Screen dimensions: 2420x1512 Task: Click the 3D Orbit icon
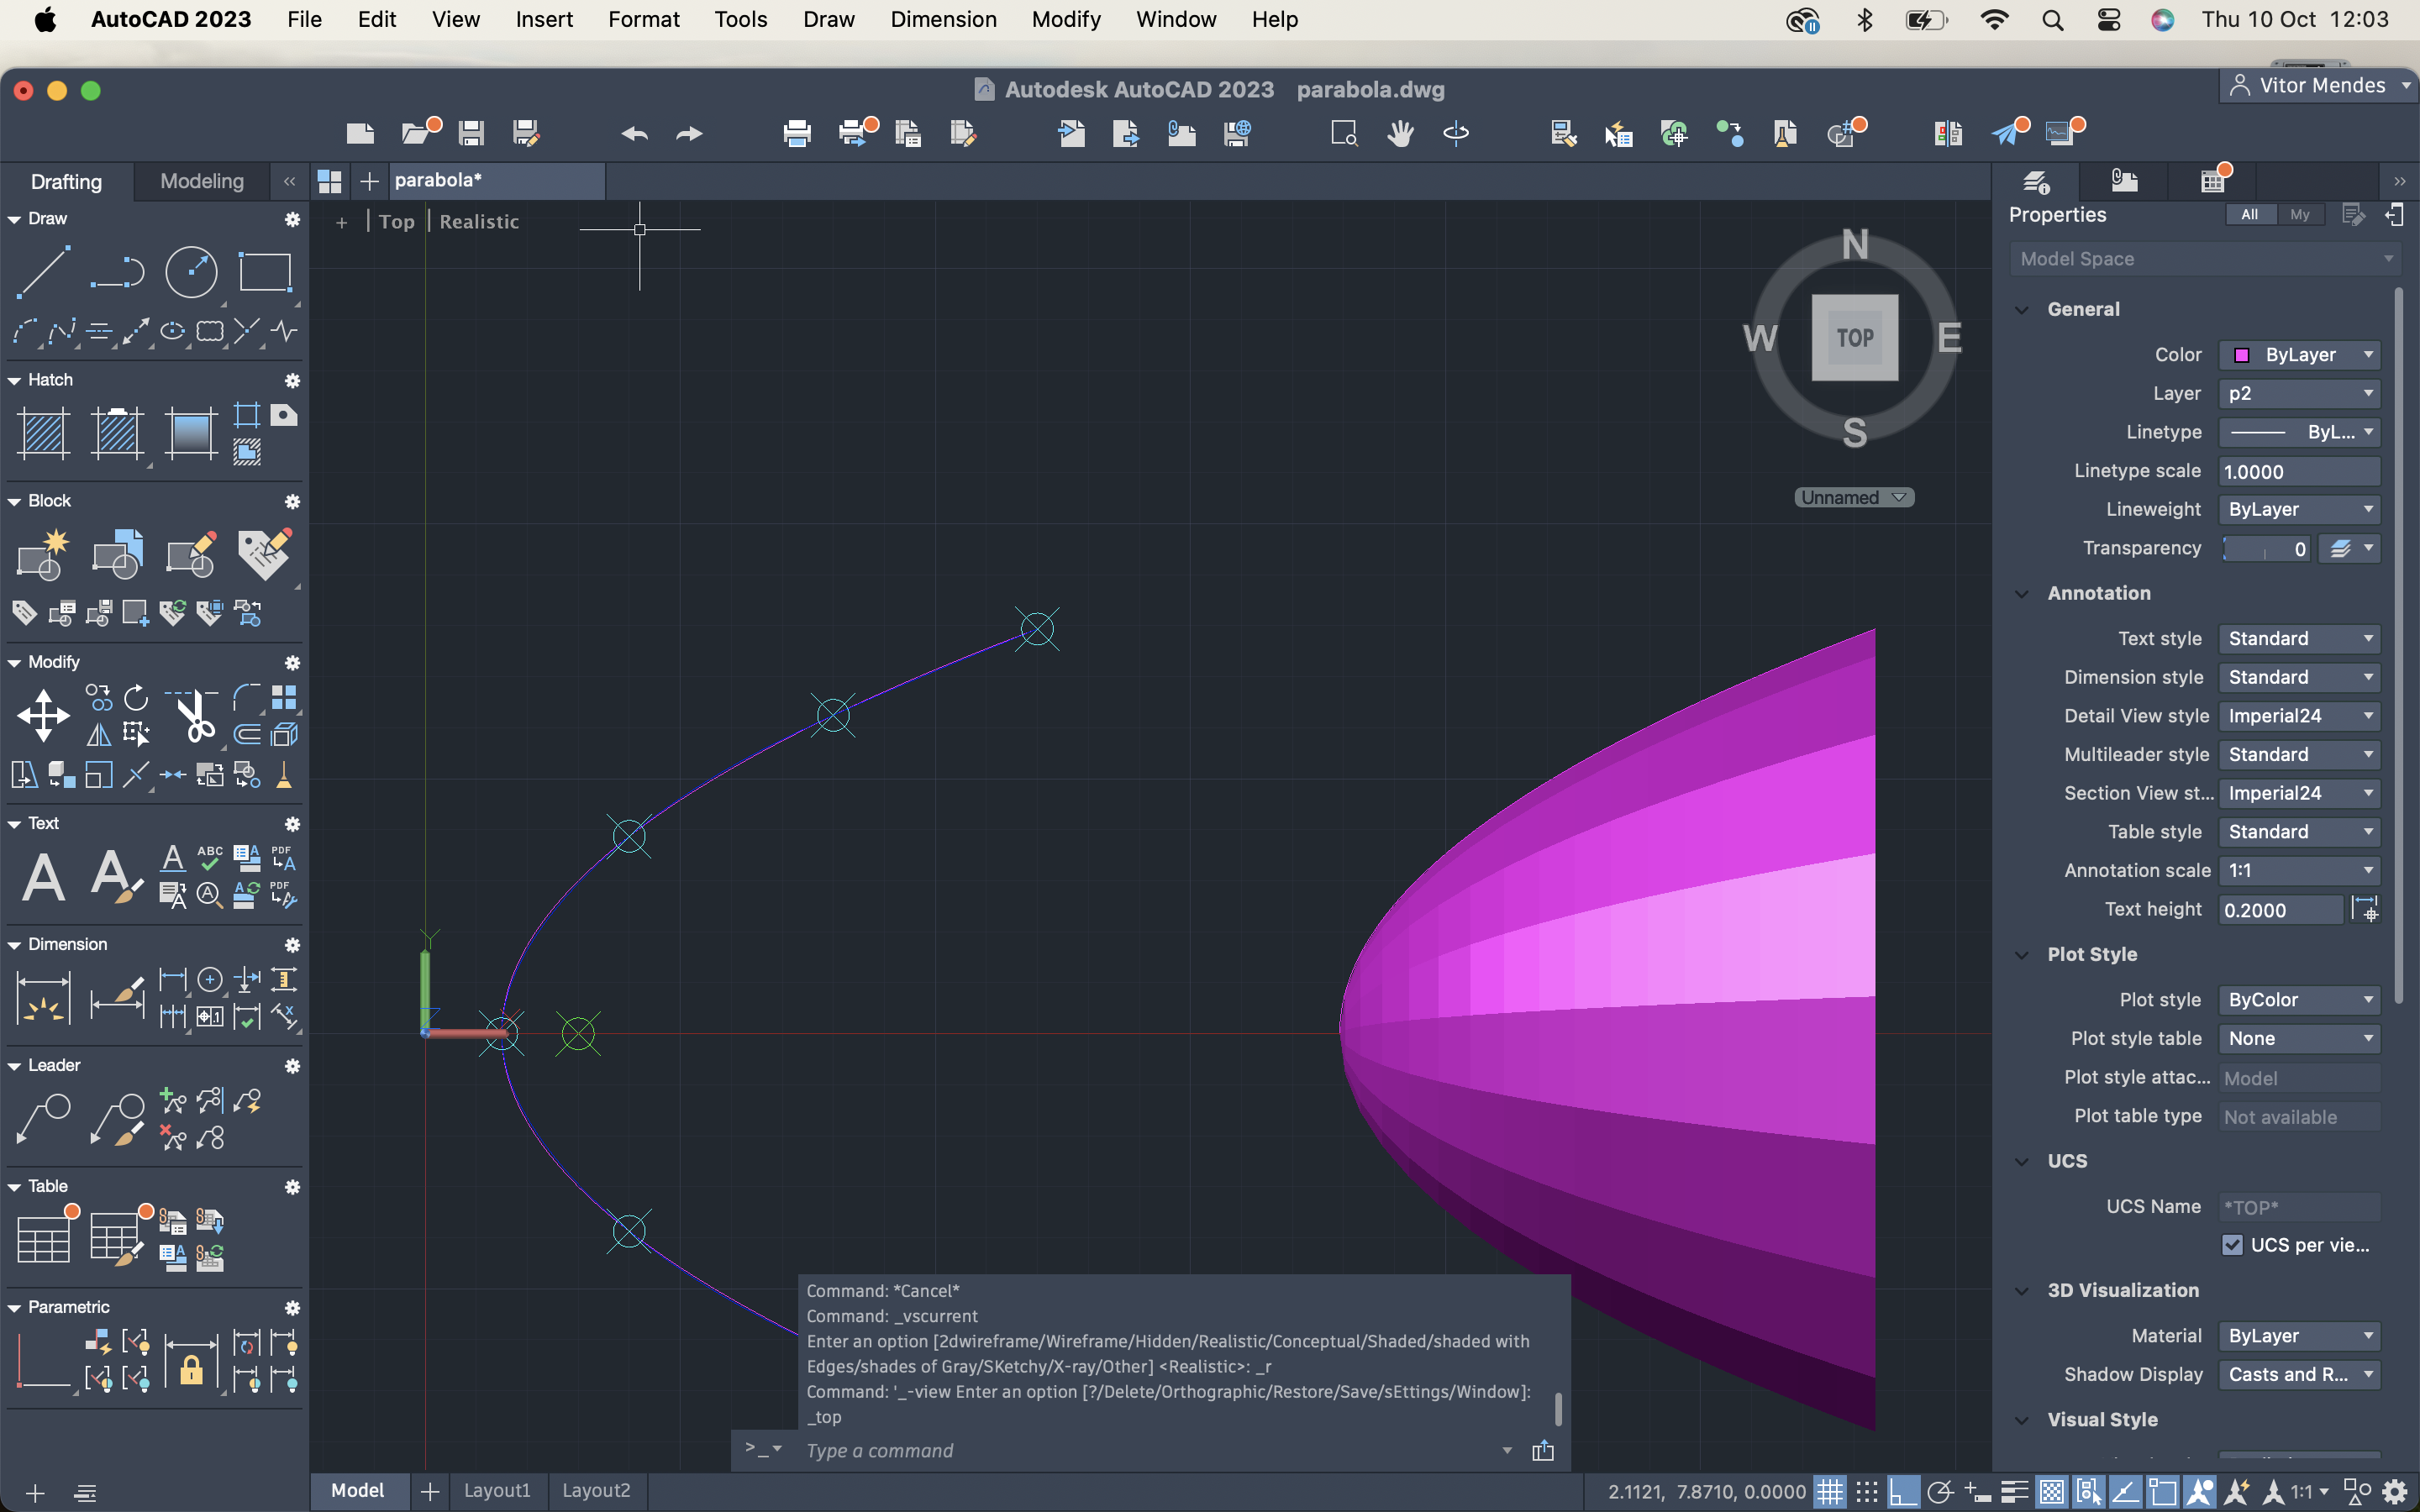[x=1456, y=133]
